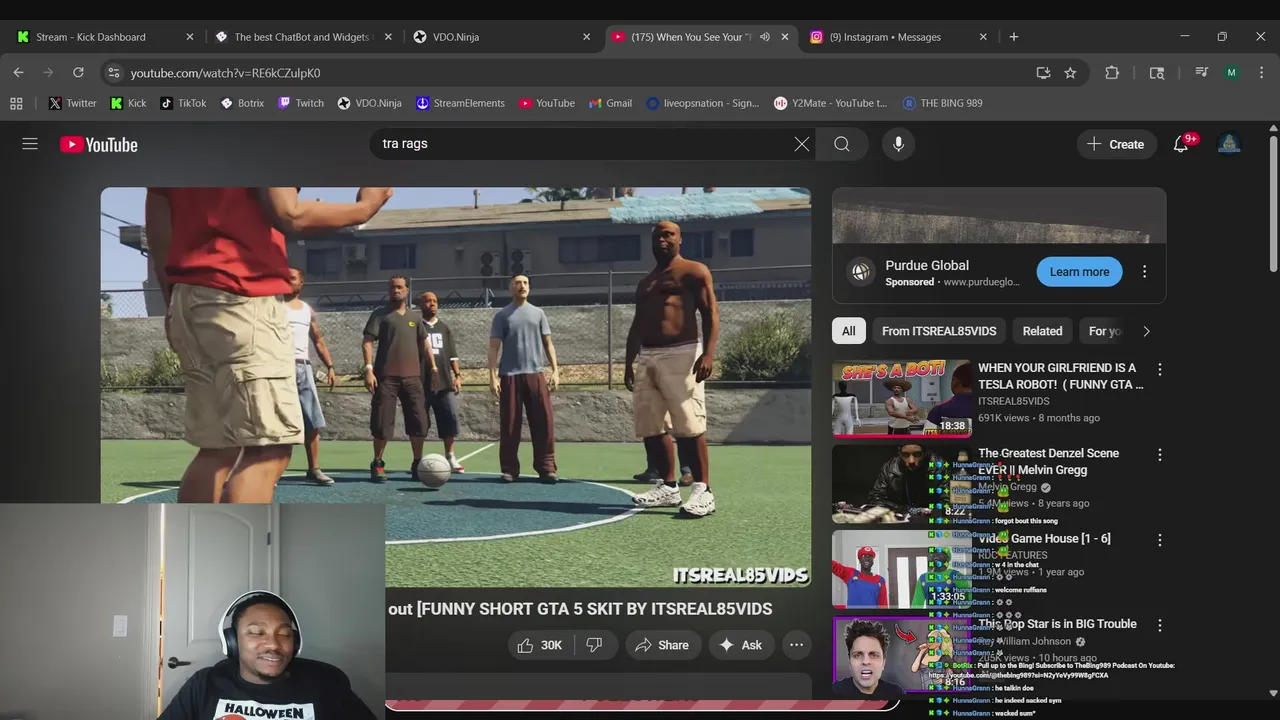Open the Ask button below the video
This screenshot has height=720, width=1280.
741,645
